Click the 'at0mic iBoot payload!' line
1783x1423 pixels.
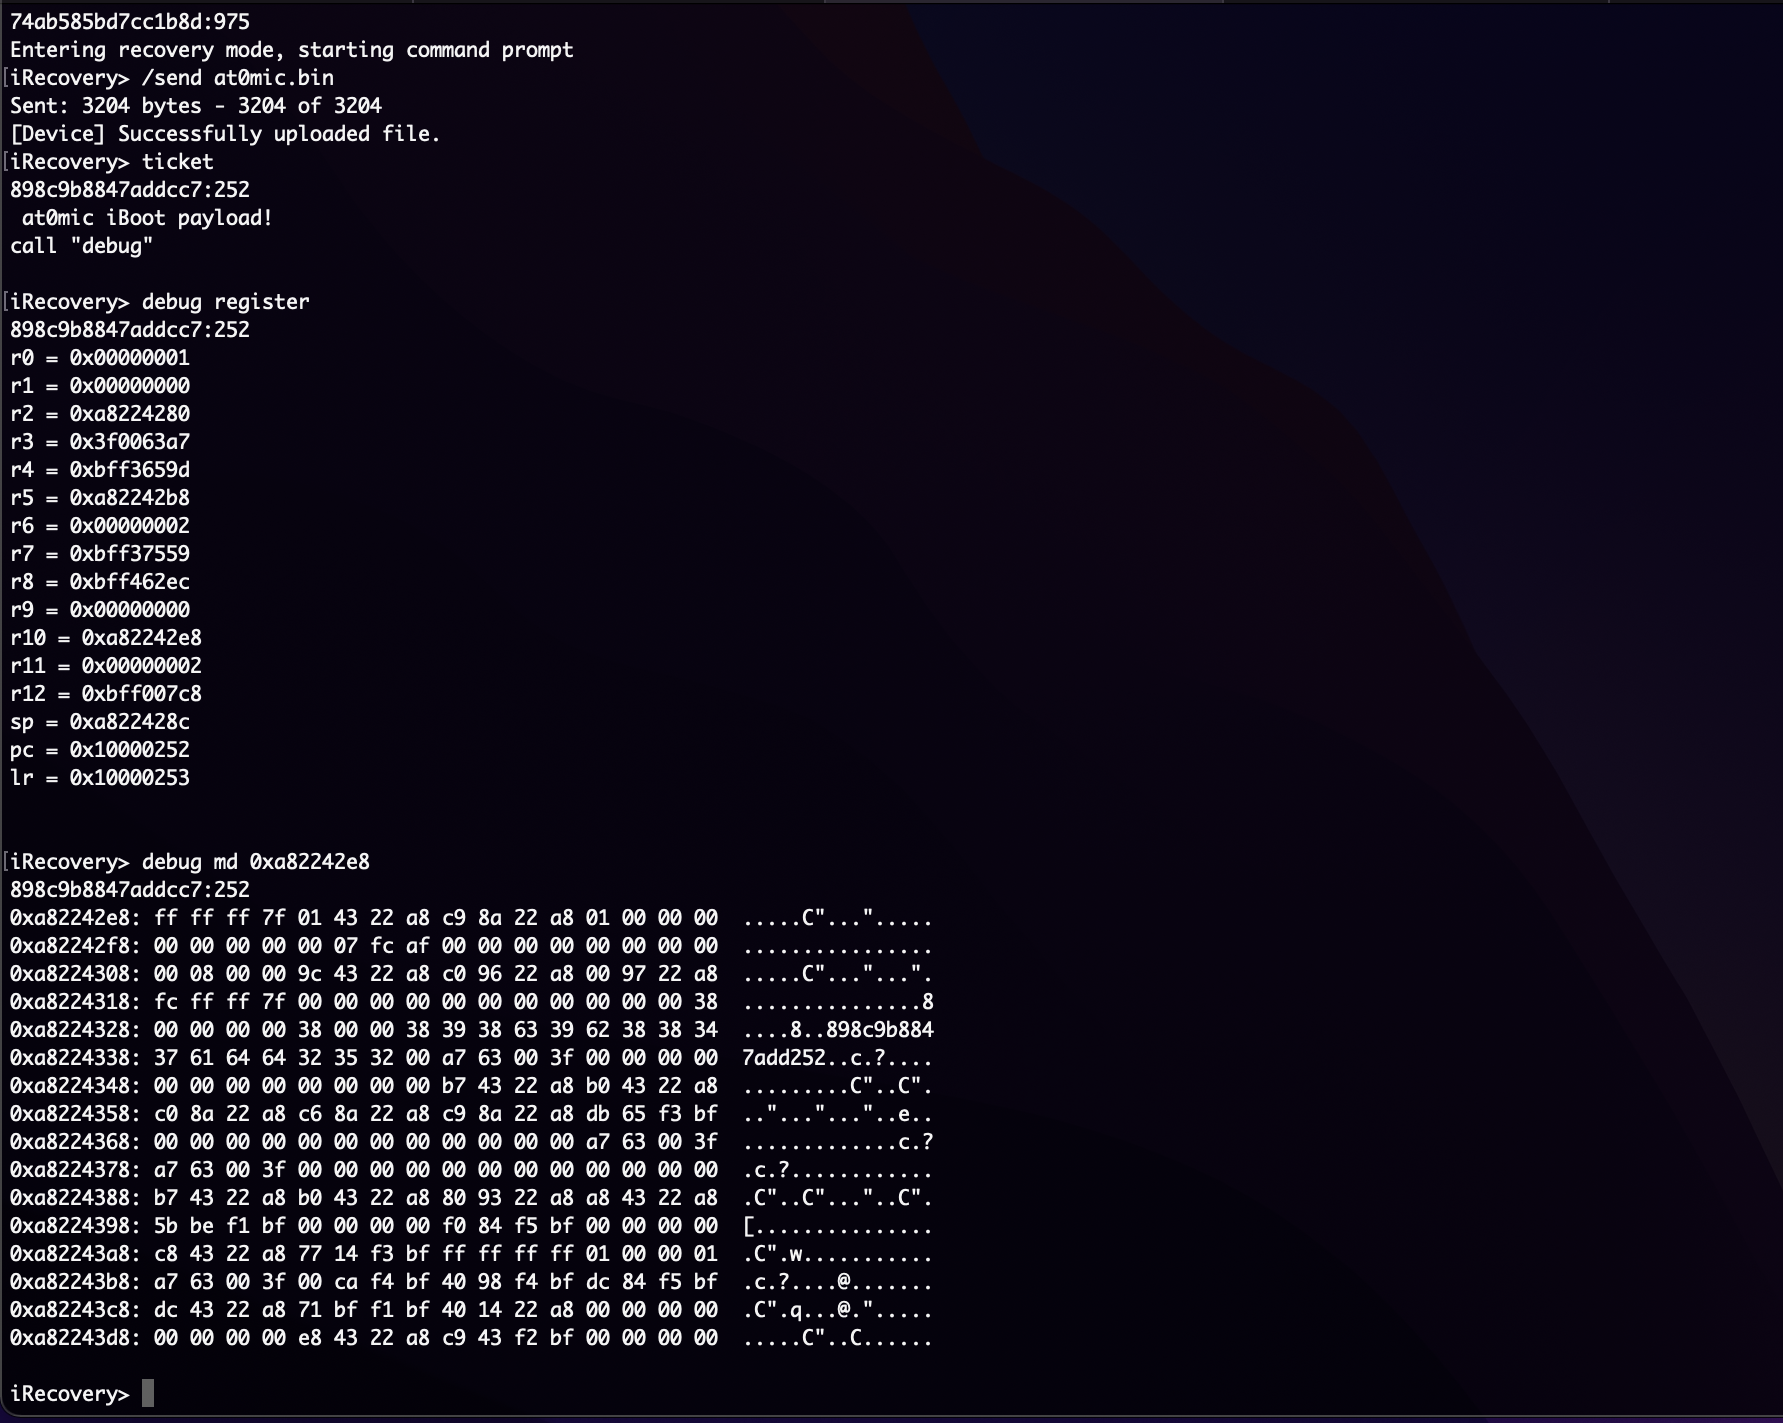[148, 218]
